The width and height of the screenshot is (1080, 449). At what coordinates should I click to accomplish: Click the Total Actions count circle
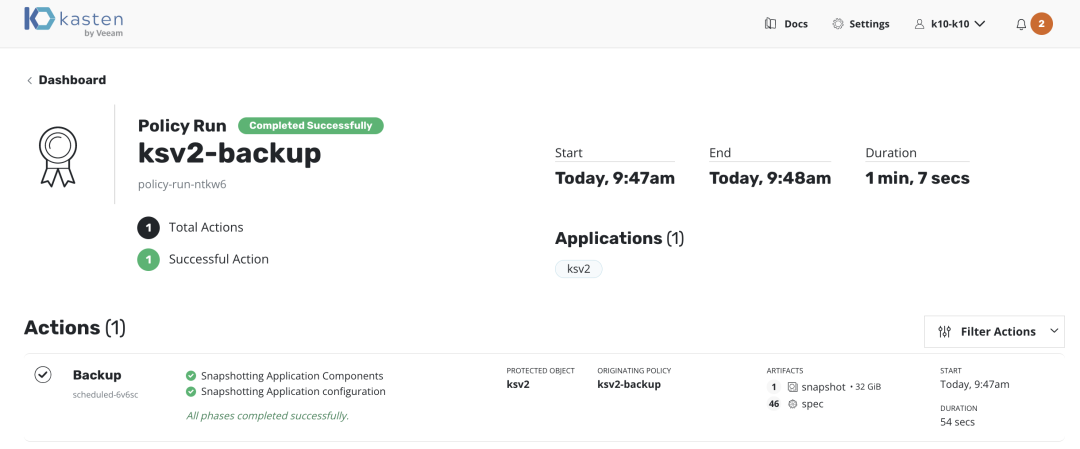[148, 227]
